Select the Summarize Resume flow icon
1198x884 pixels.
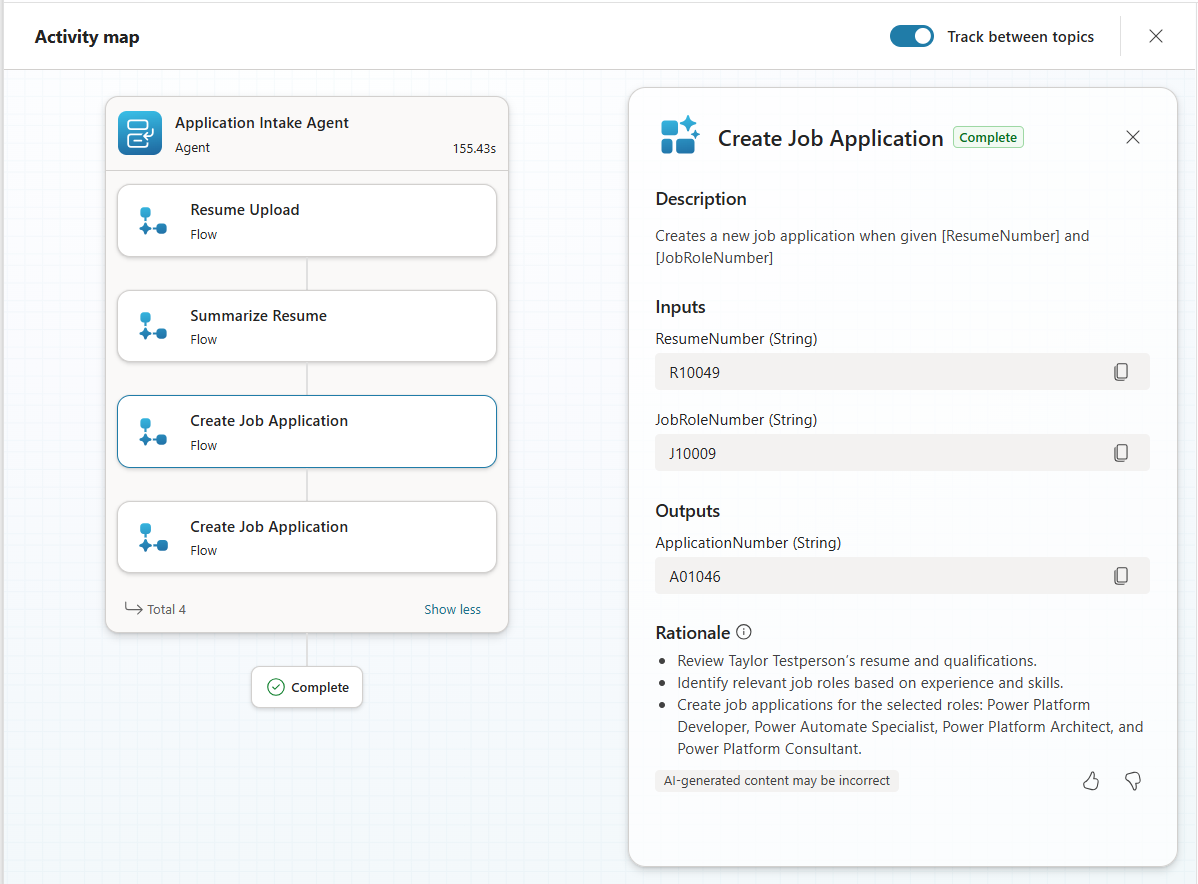[152, 327]
